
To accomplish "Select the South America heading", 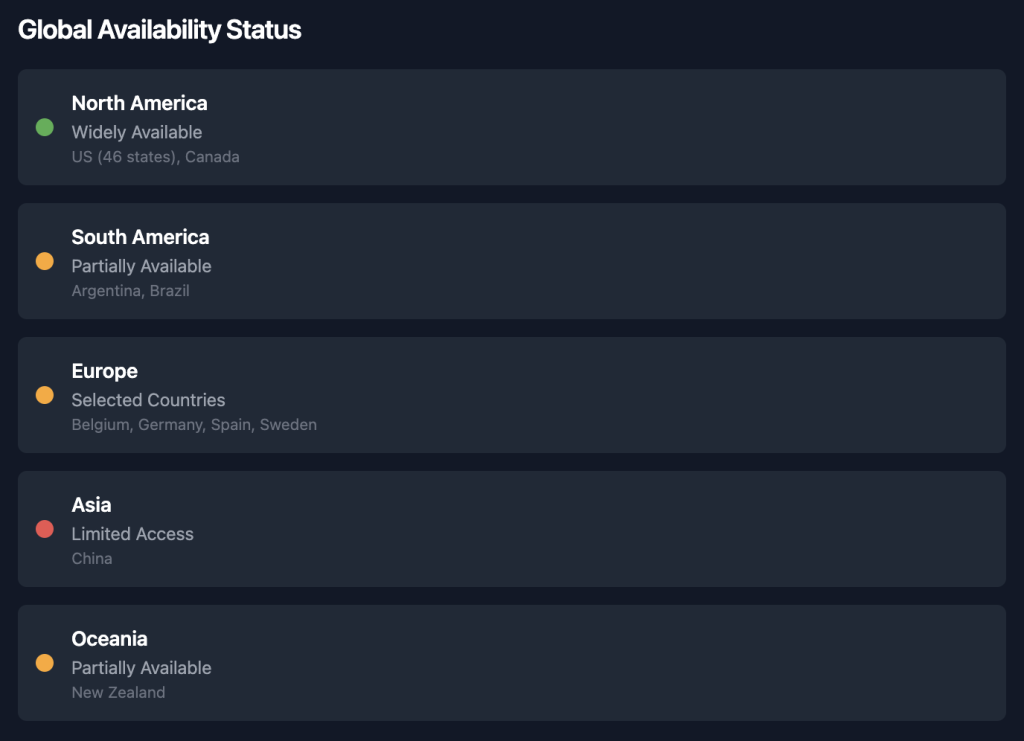I will pos(140,237).
